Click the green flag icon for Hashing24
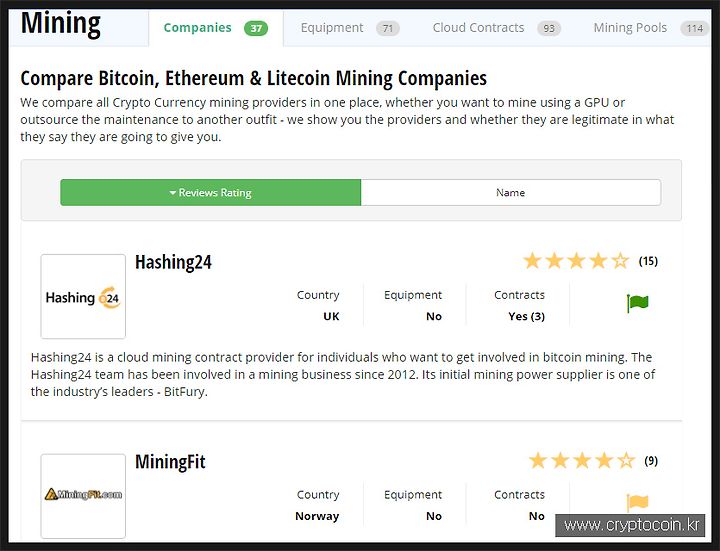This screenshot has height=551, width=720. click(637, 303)
